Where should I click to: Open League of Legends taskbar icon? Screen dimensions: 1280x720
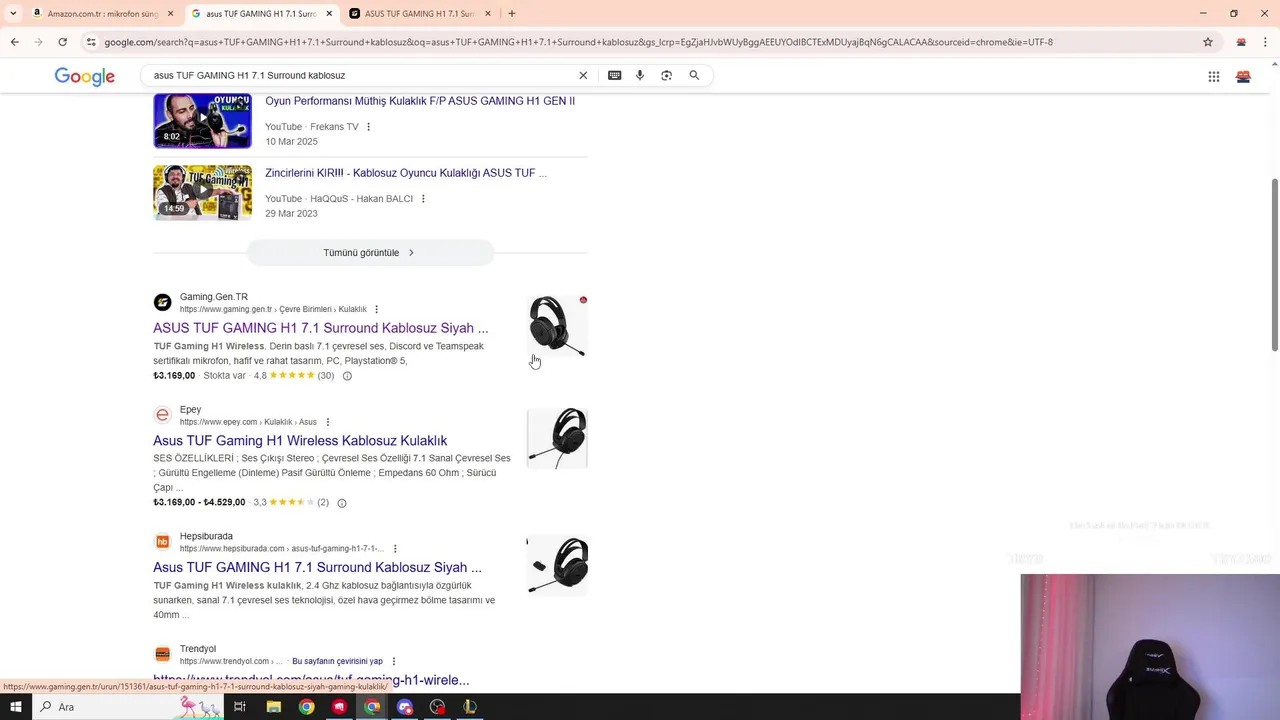coord(470,707)
